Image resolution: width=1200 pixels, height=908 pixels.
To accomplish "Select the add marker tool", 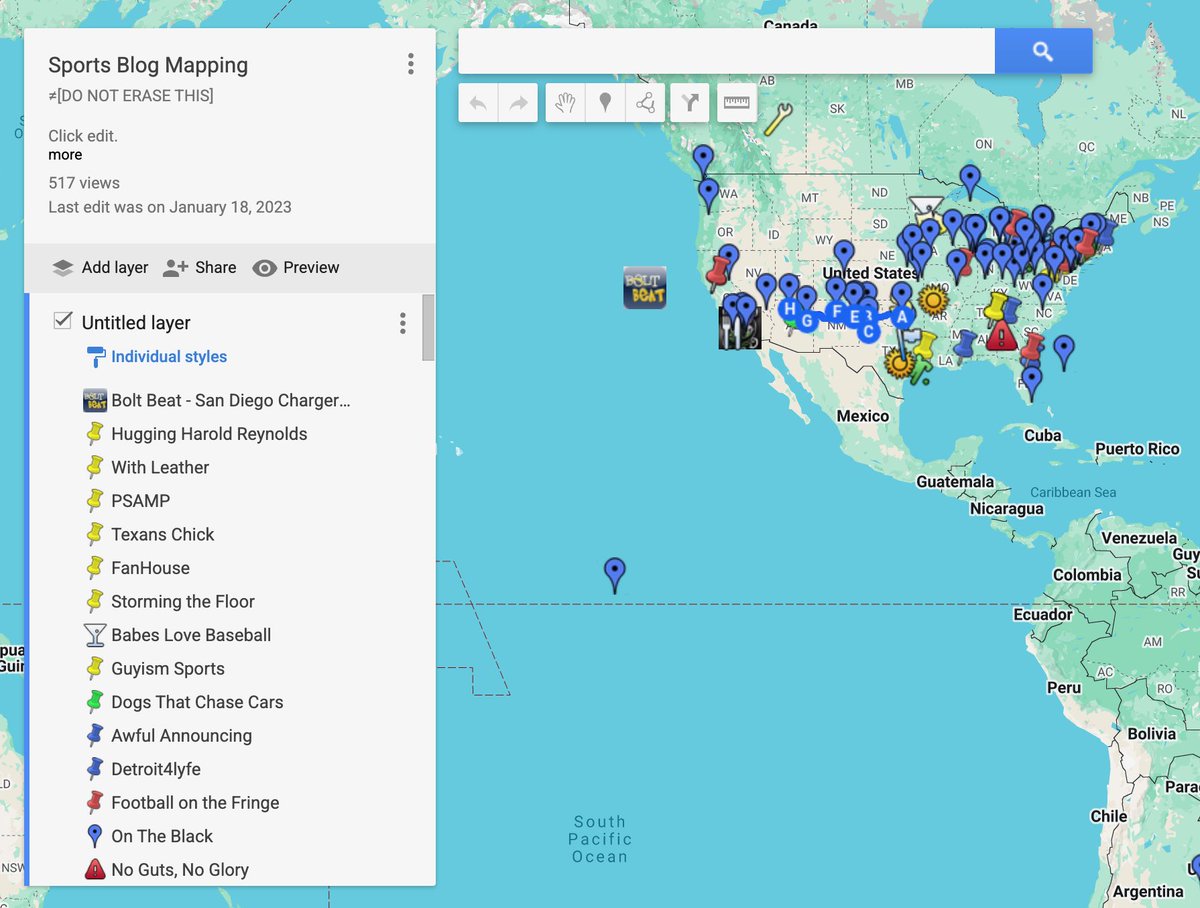I will click(605, 103).
